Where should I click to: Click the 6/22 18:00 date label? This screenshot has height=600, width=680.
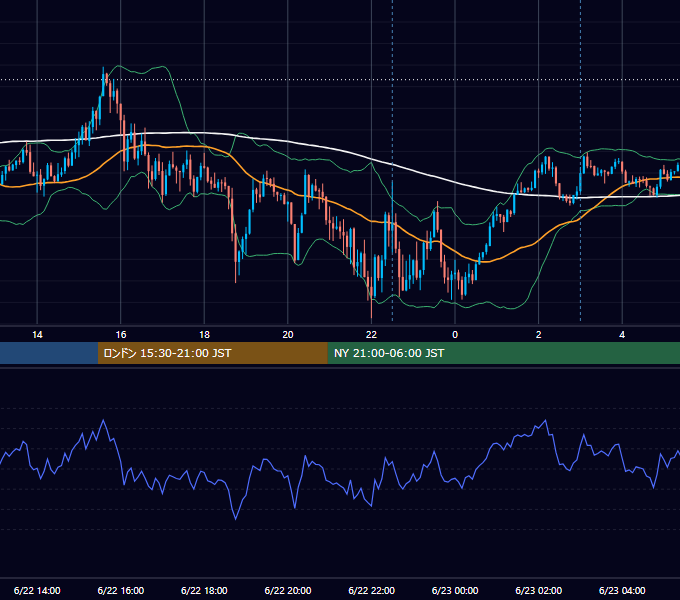point(204,590)
